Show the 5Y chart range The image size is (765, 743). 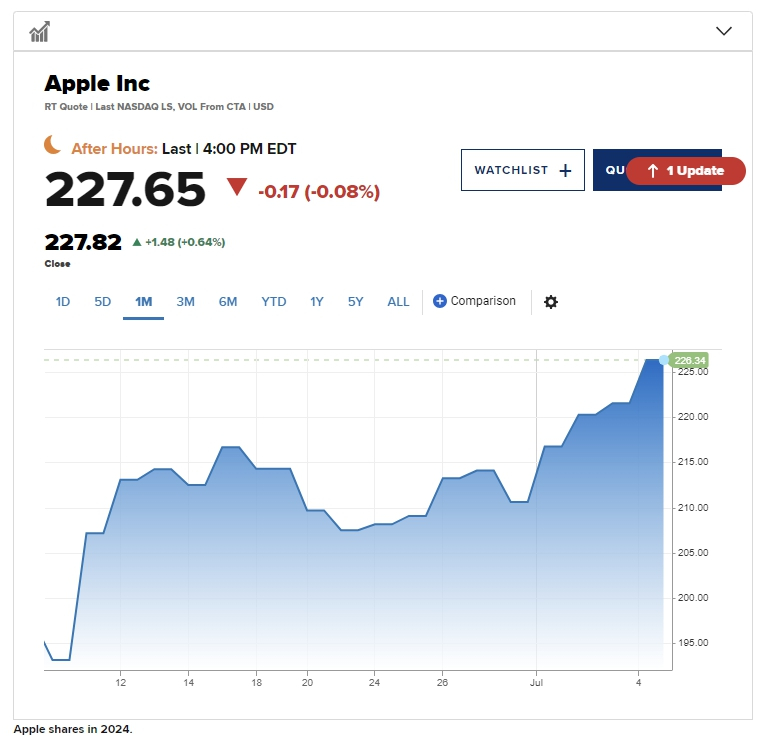(356, 302)
